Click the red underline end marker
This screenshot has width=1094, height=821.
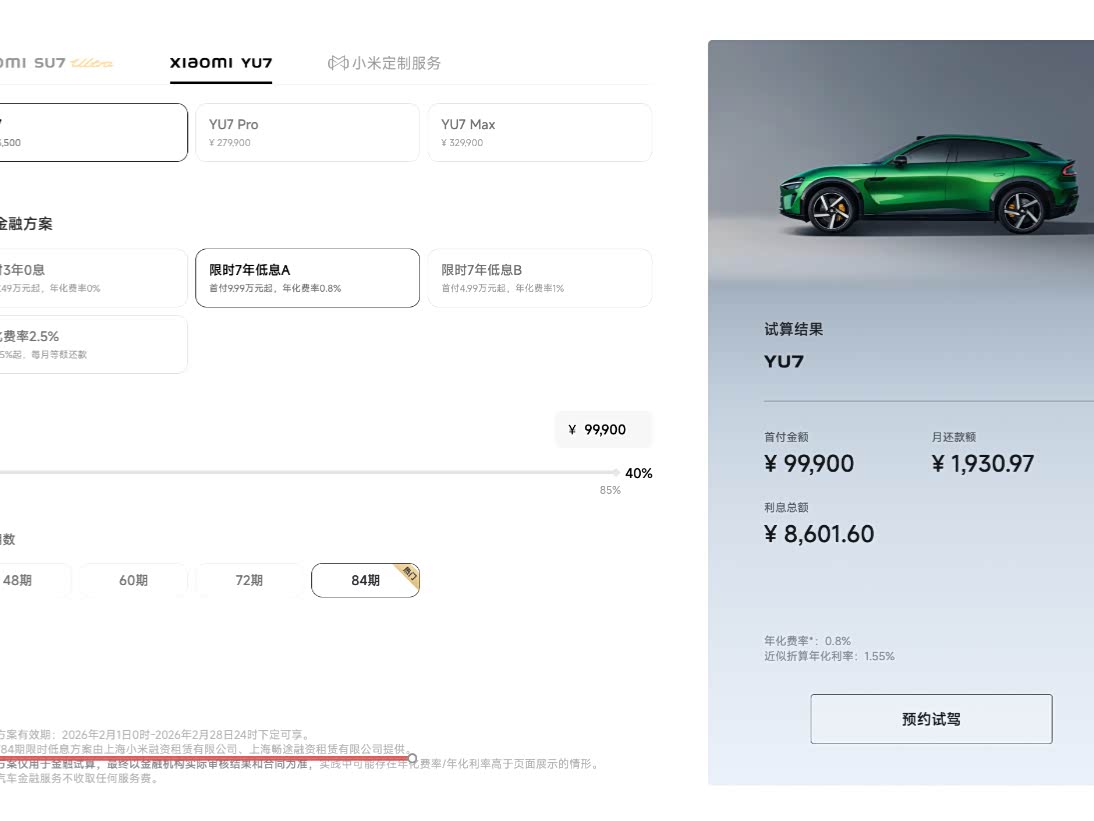tap(412, 758)
